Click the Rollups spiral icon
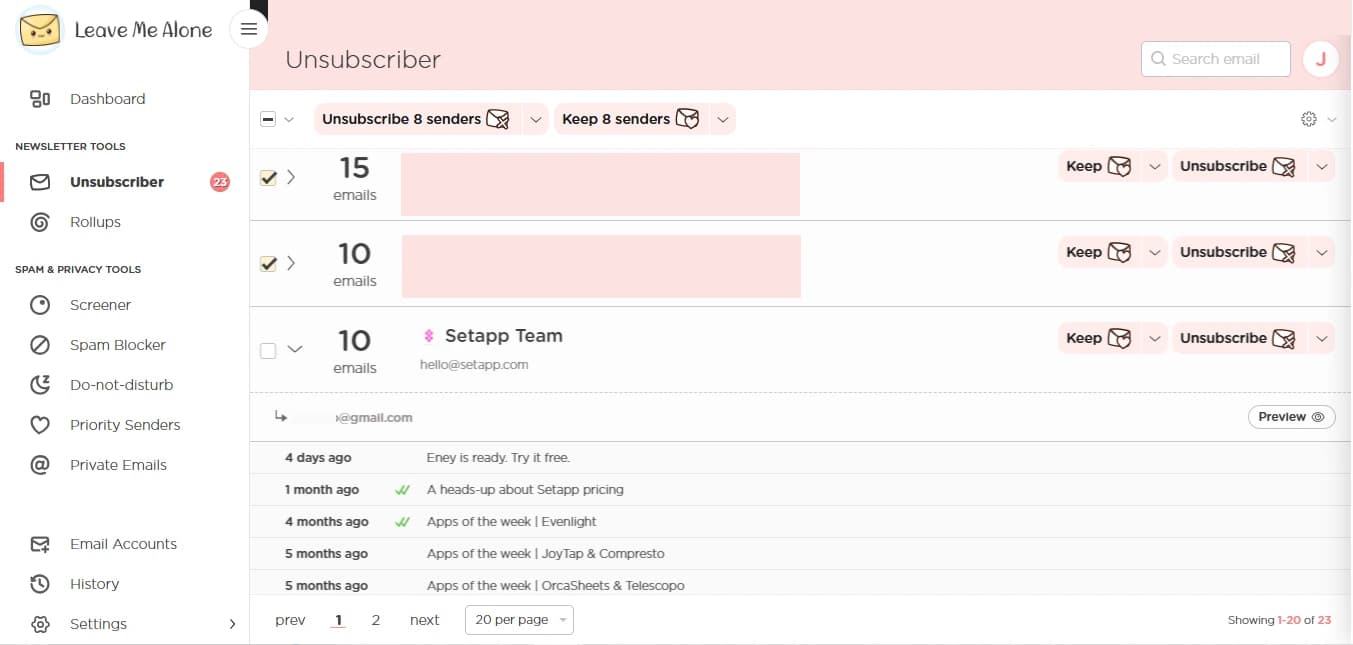 coord(40,222)
